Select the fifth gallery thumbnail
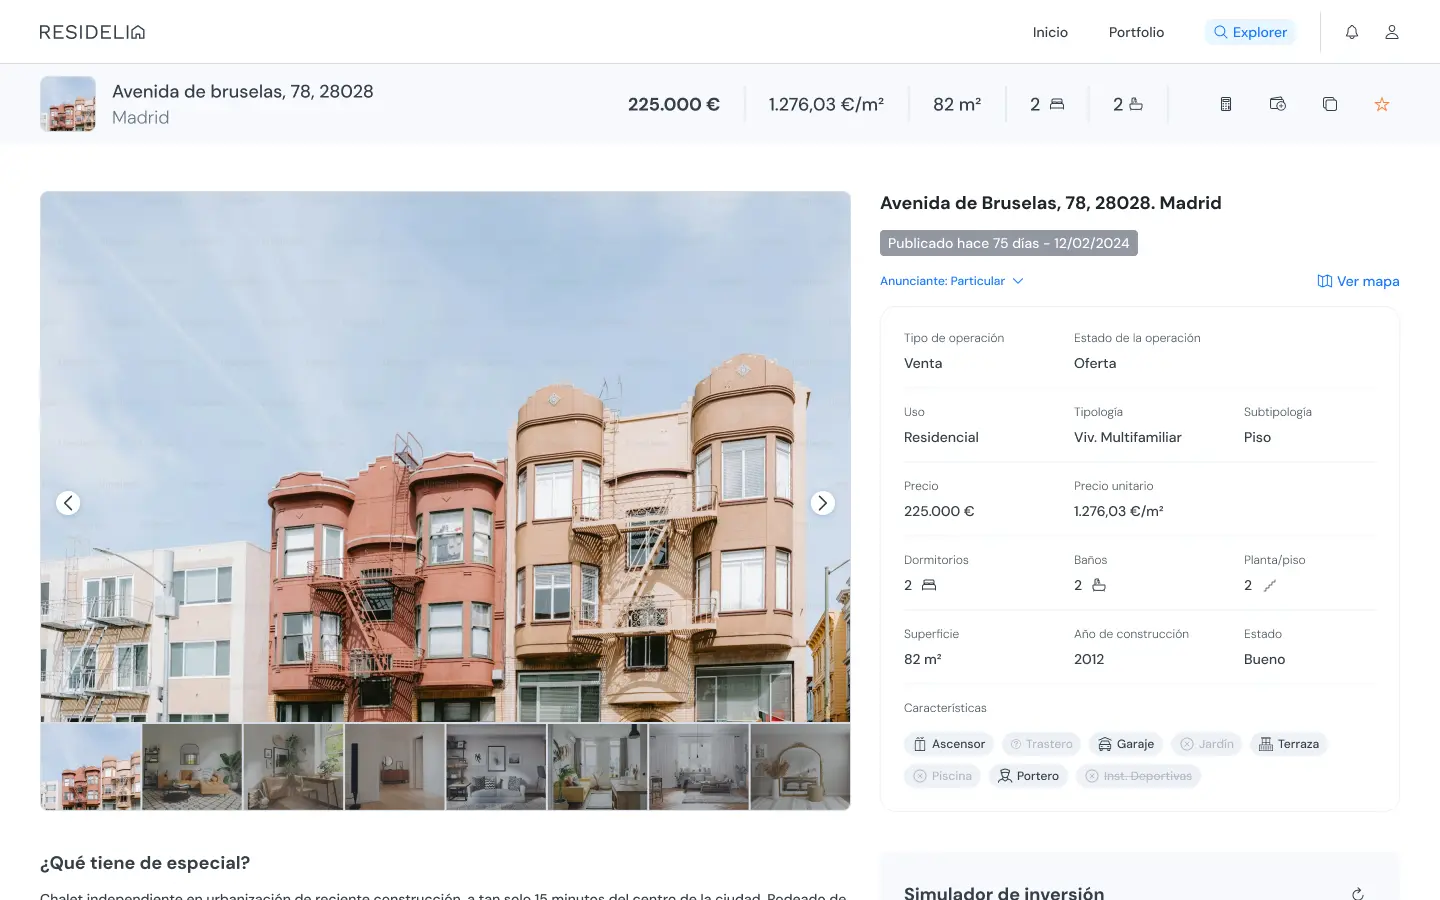1440x900 pixels. (x=496, y=767)
